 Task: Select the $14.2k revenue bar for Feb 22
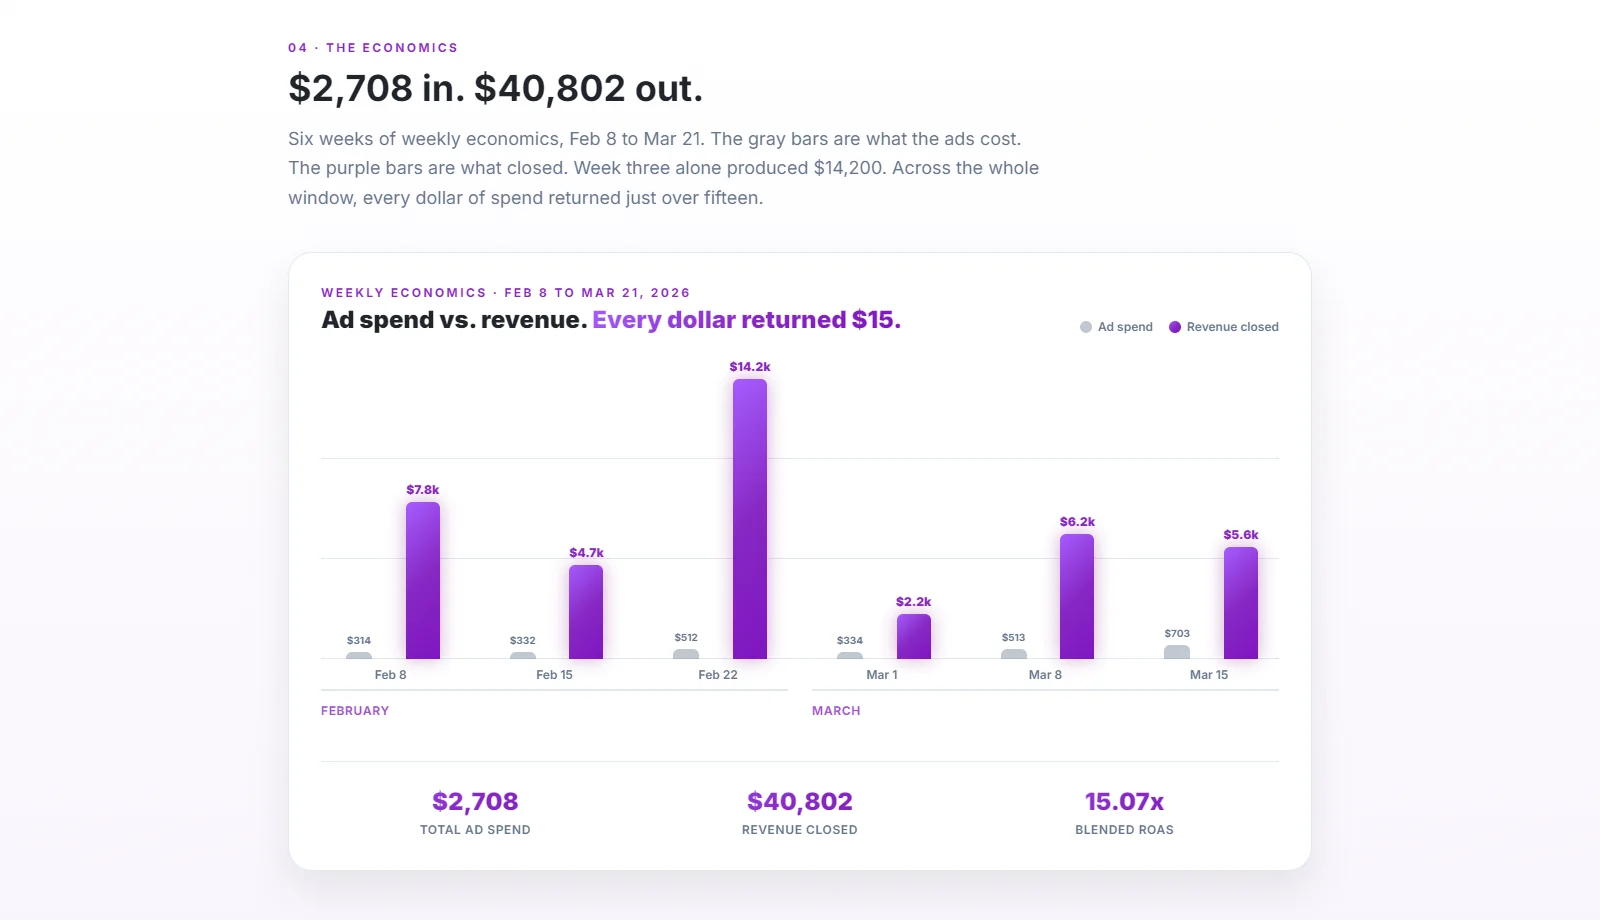tap(750, 519)
